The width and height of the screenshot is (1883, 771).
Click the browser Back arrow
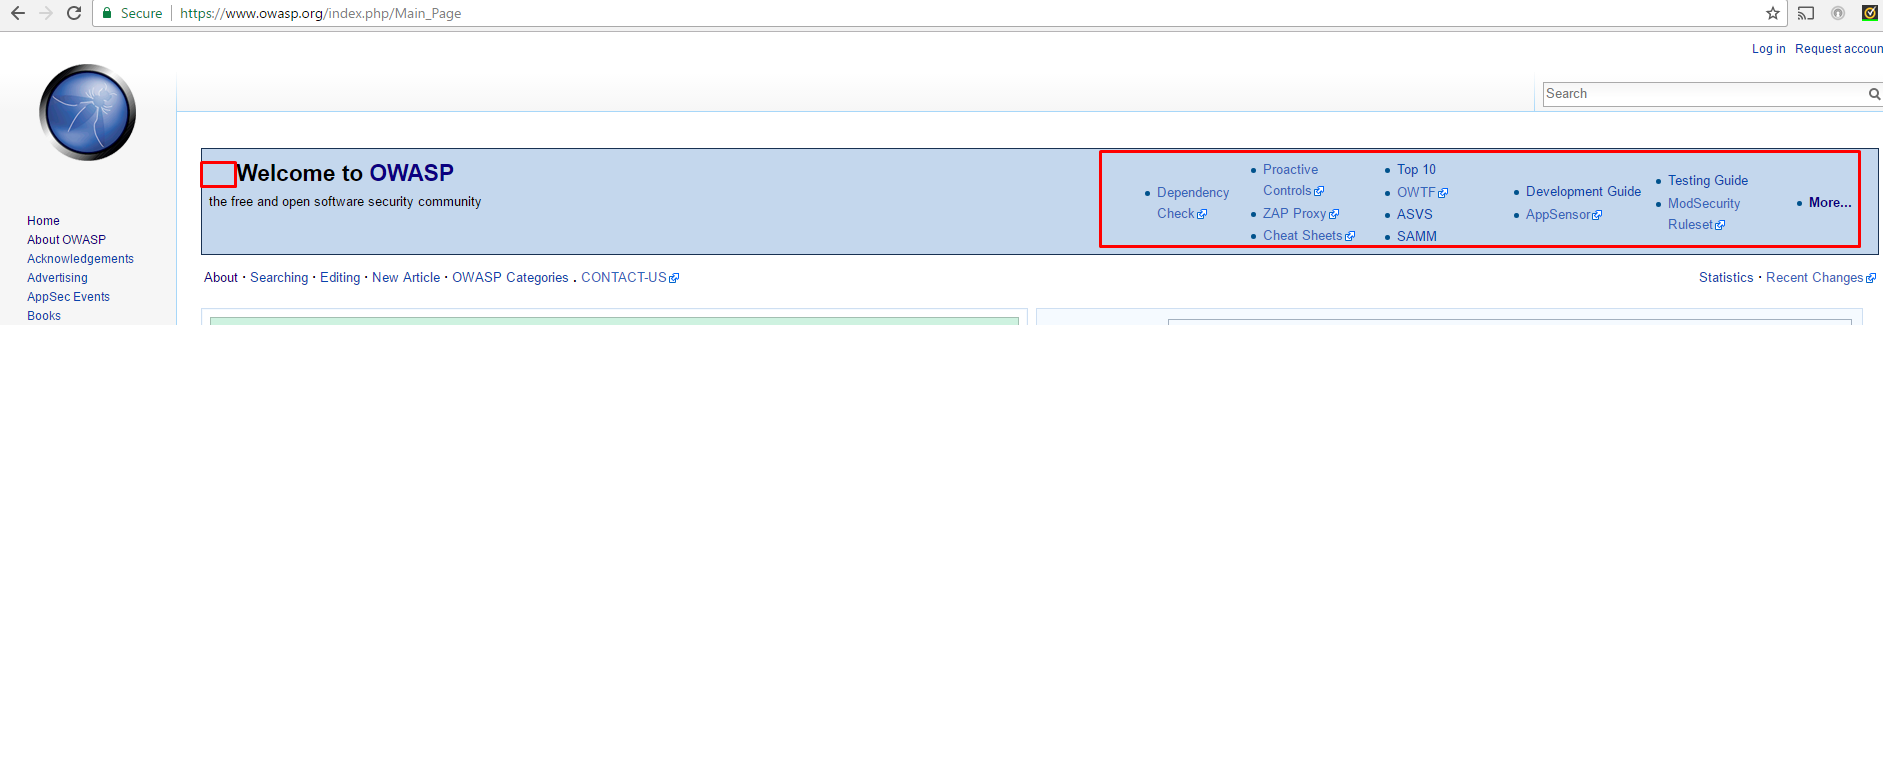[18, 13]
